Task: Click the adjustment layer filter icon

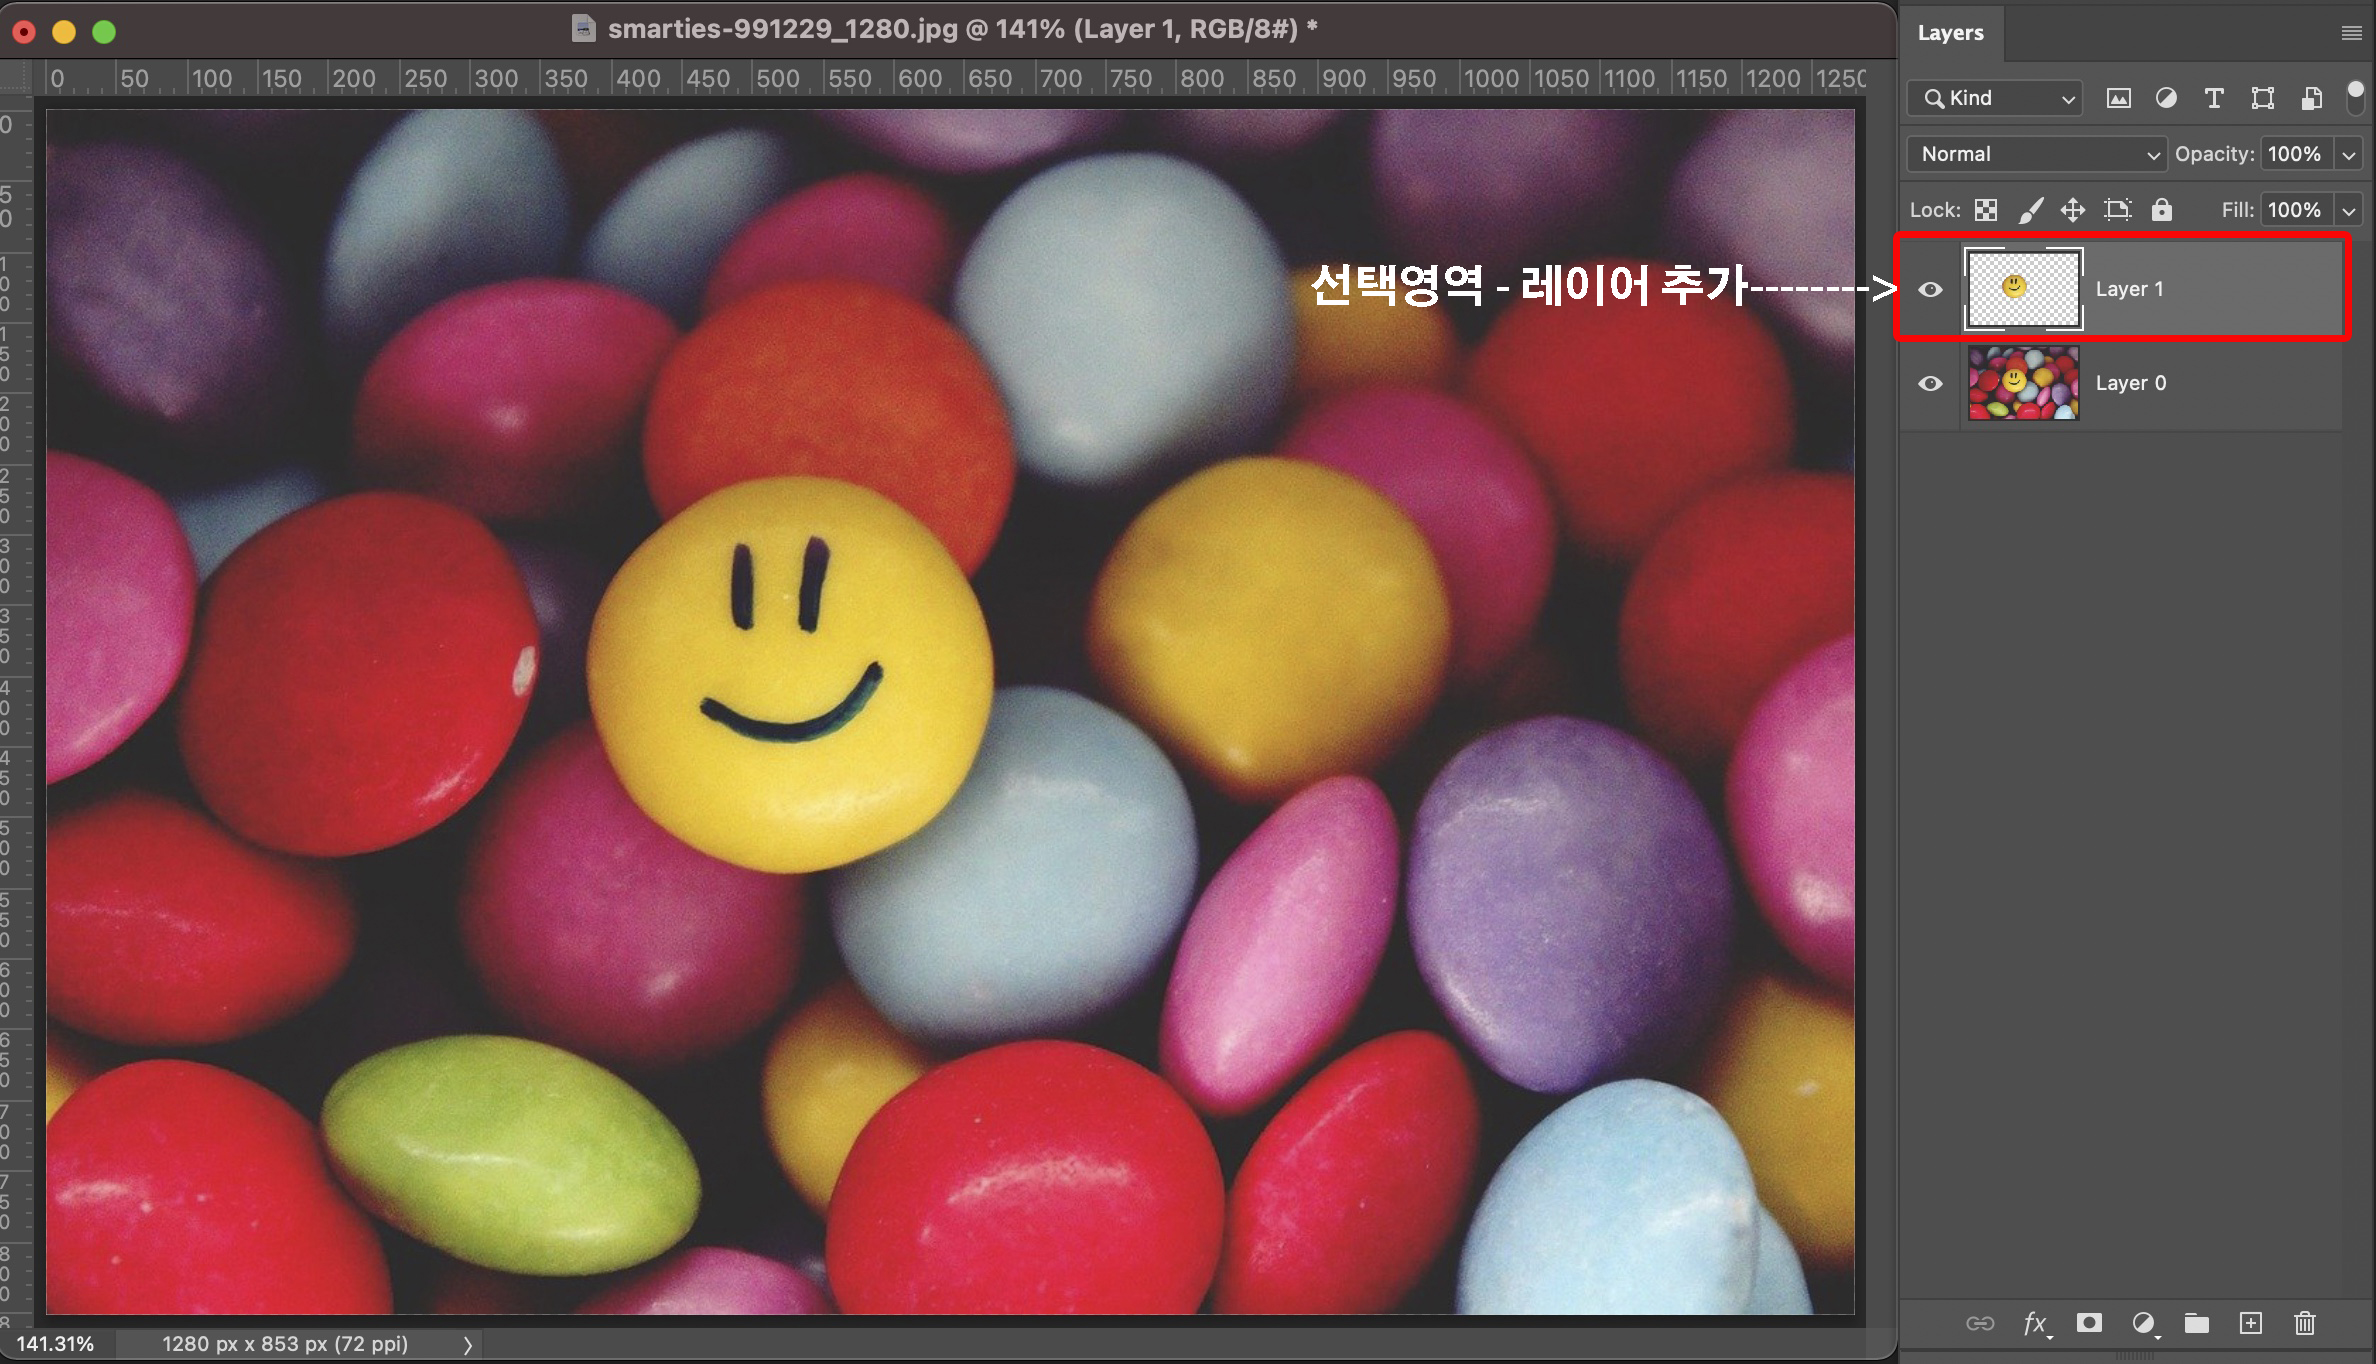Action: click(x=2166, y=98)
